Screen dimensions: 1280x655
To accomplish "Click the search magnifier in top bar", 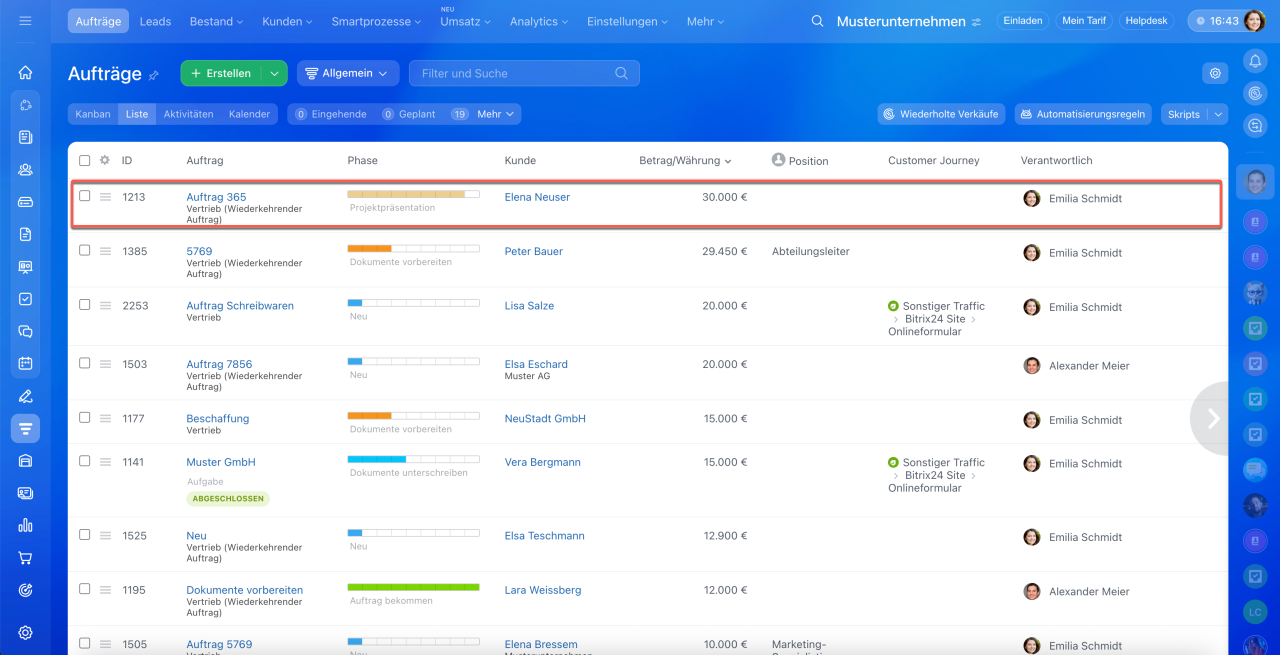I will (x=817, y=21).
